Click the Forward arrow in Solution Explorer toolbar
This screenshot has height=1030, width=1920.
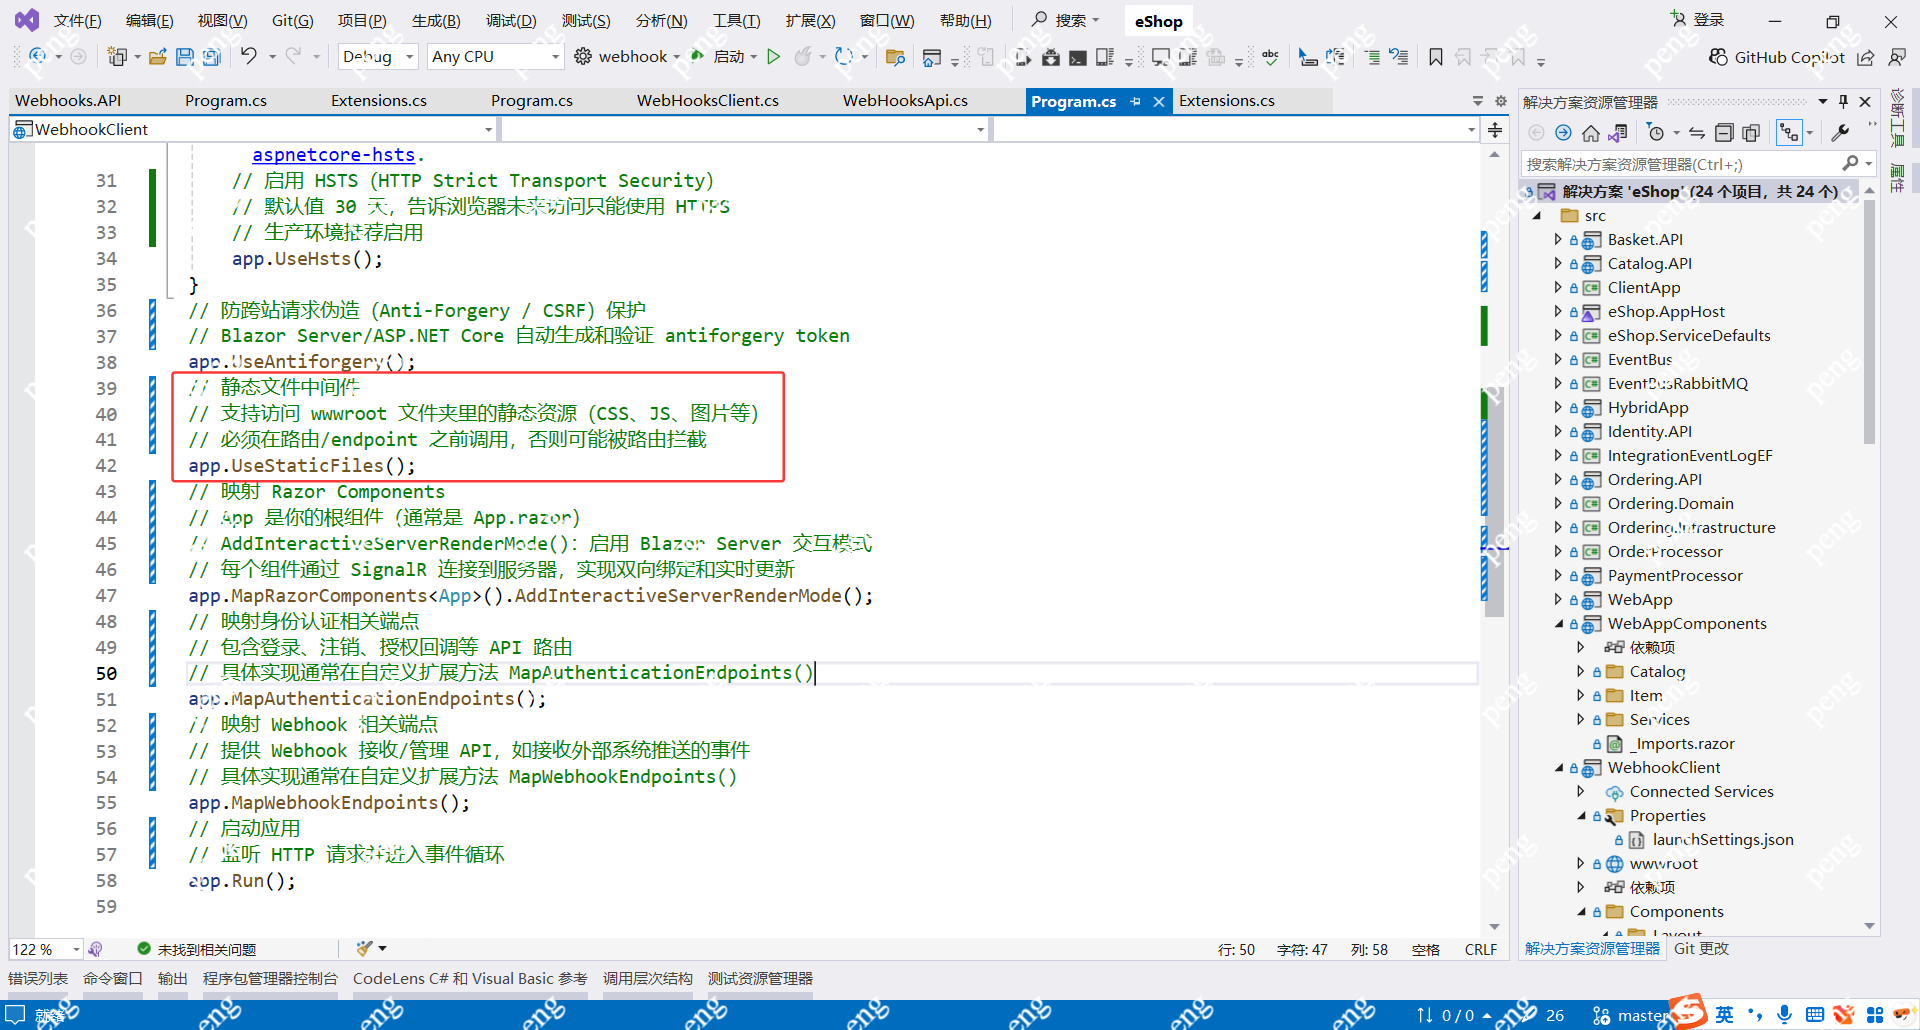tap(1564, 133)
